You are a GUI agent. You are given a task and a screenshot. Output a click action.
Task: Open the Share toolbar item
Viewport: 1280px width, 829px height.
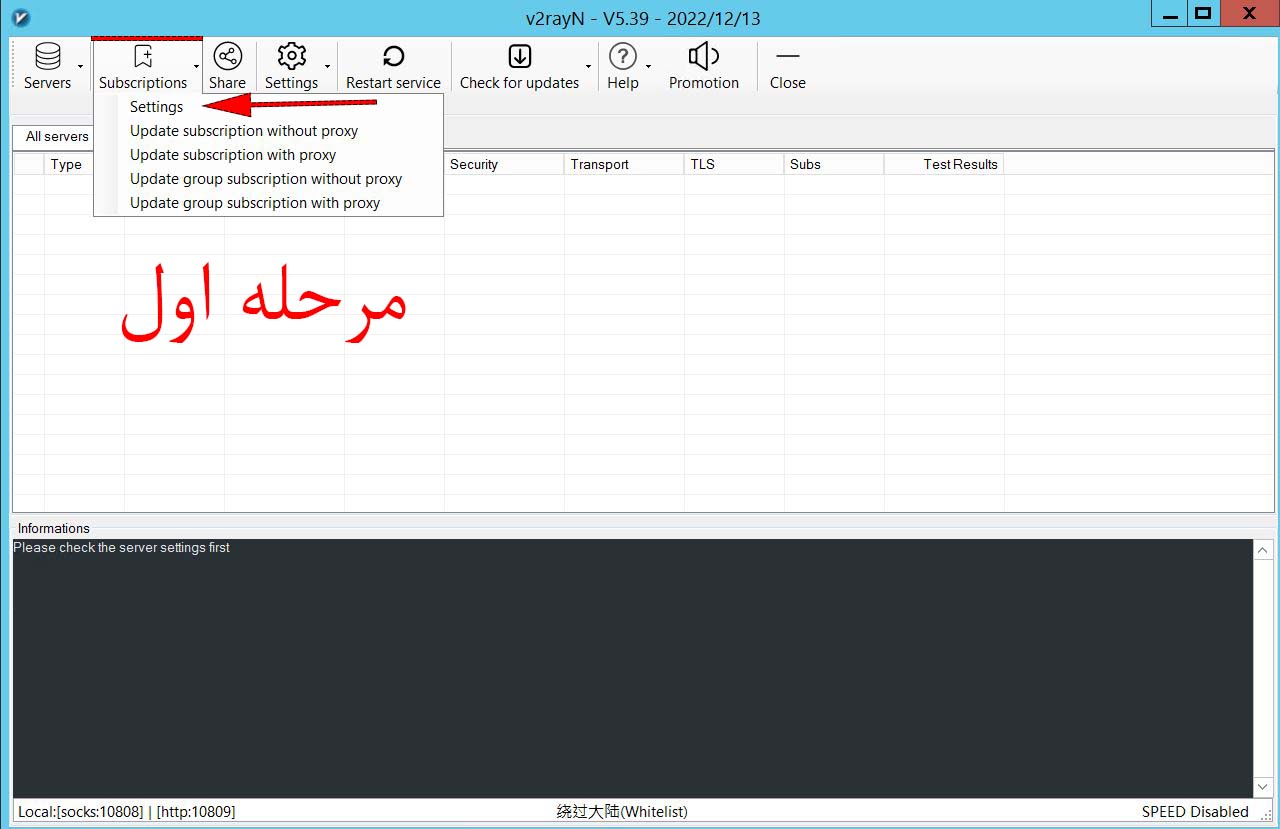coord(227,67)
